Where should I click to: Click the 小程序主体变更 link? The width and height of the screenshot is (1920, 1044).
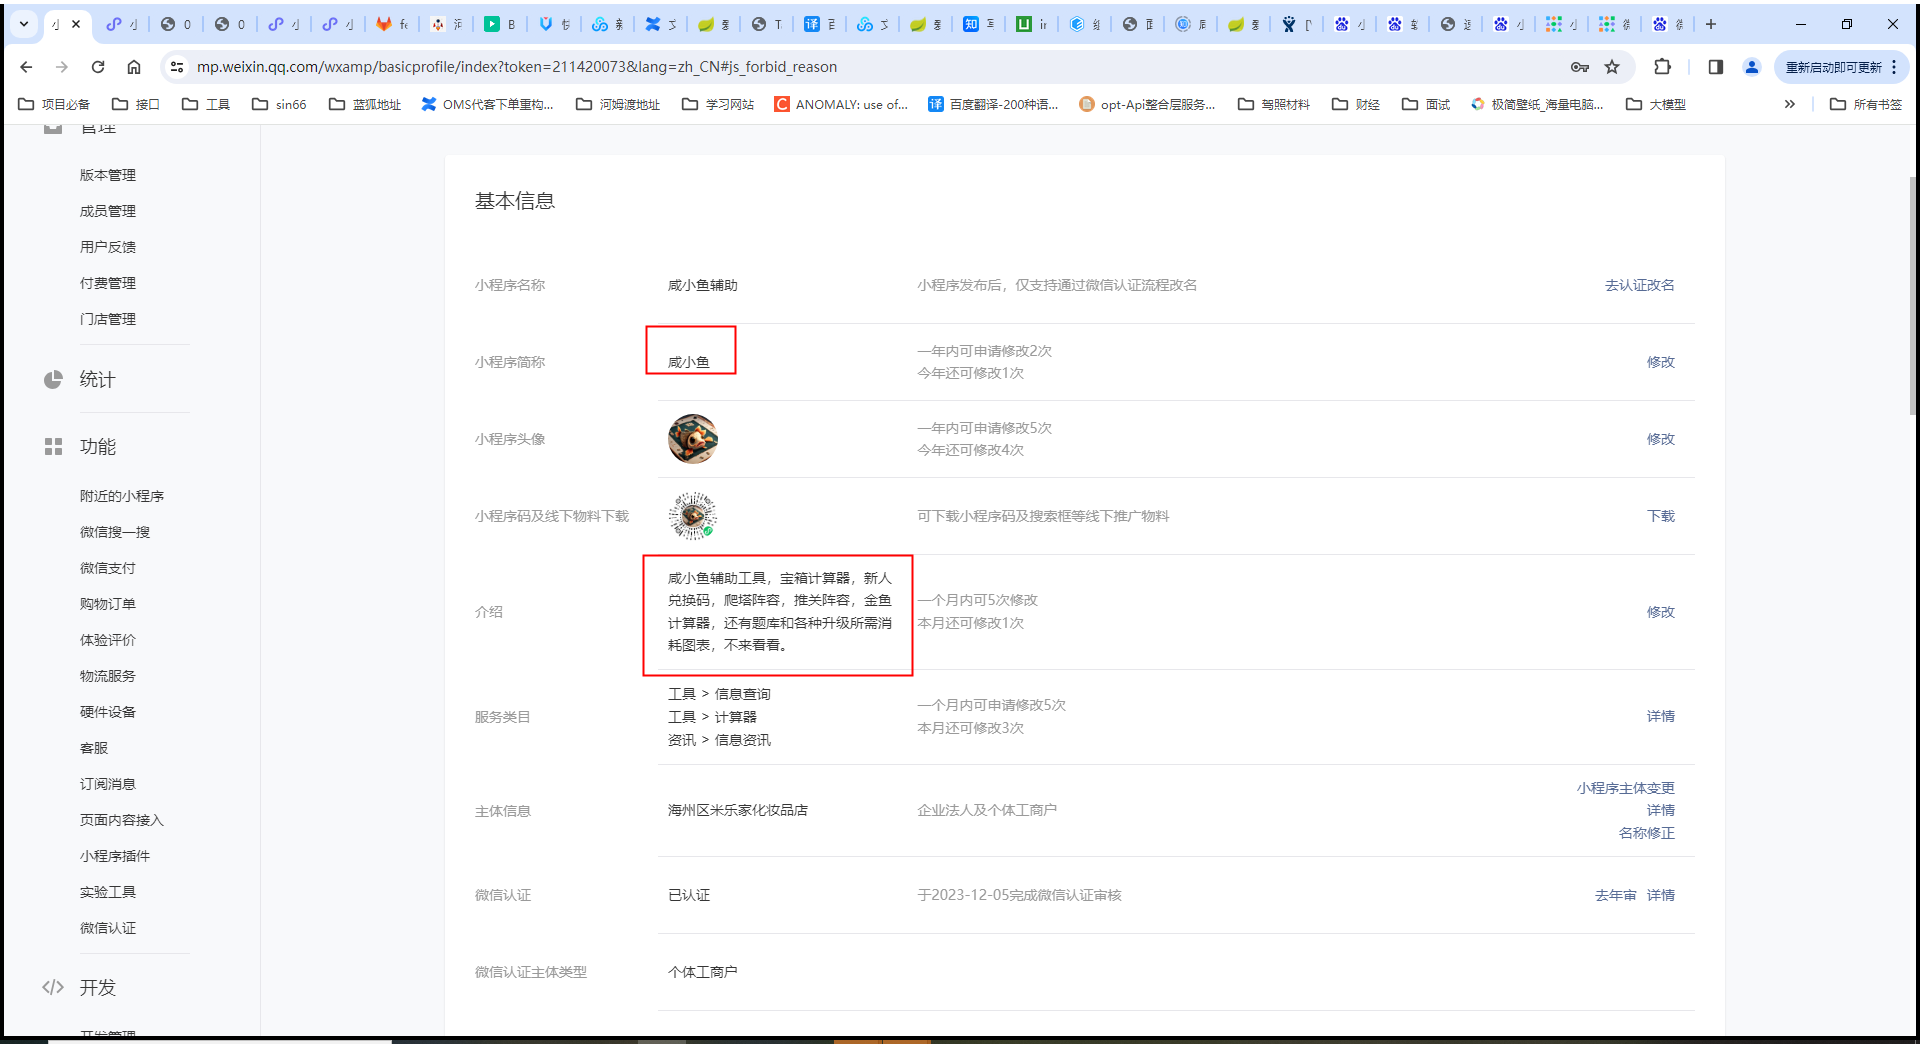[x=1626, y=788]
